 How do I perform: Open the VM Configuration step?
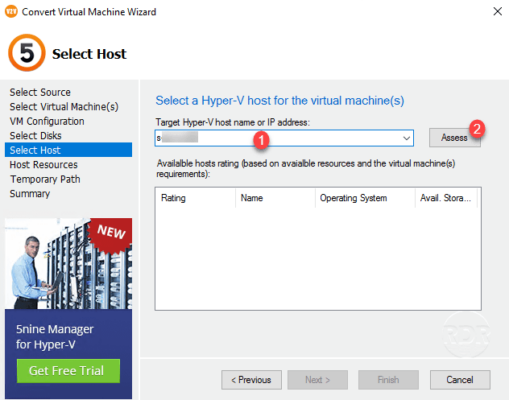pyautogui.click(x=47, y=121)
